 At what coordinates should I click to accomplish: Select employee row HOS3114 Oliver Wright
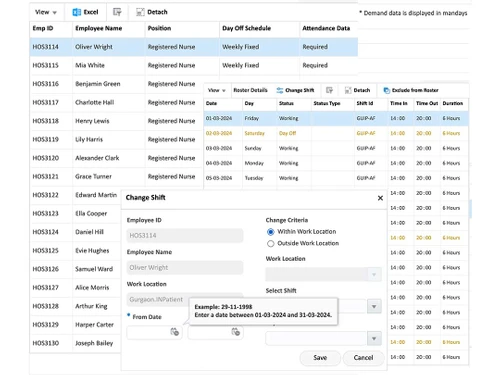(194, 47)
